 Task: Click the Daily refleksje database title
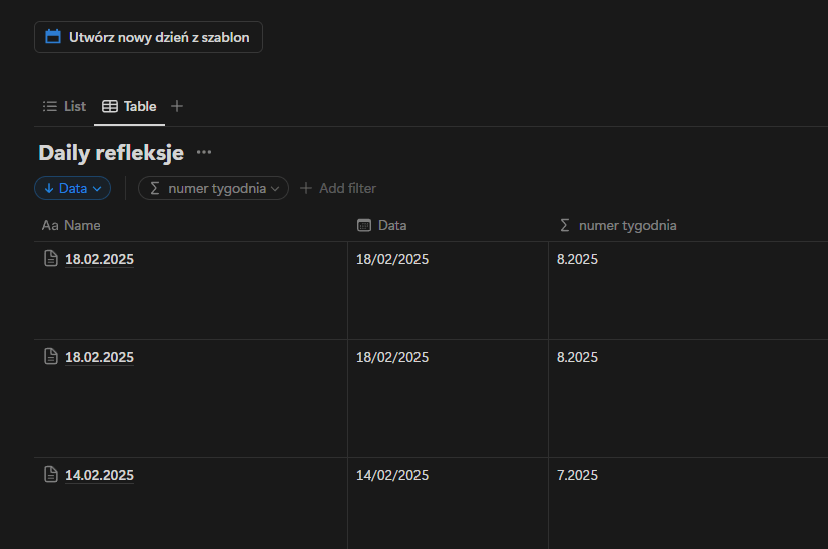coord(111,153)
